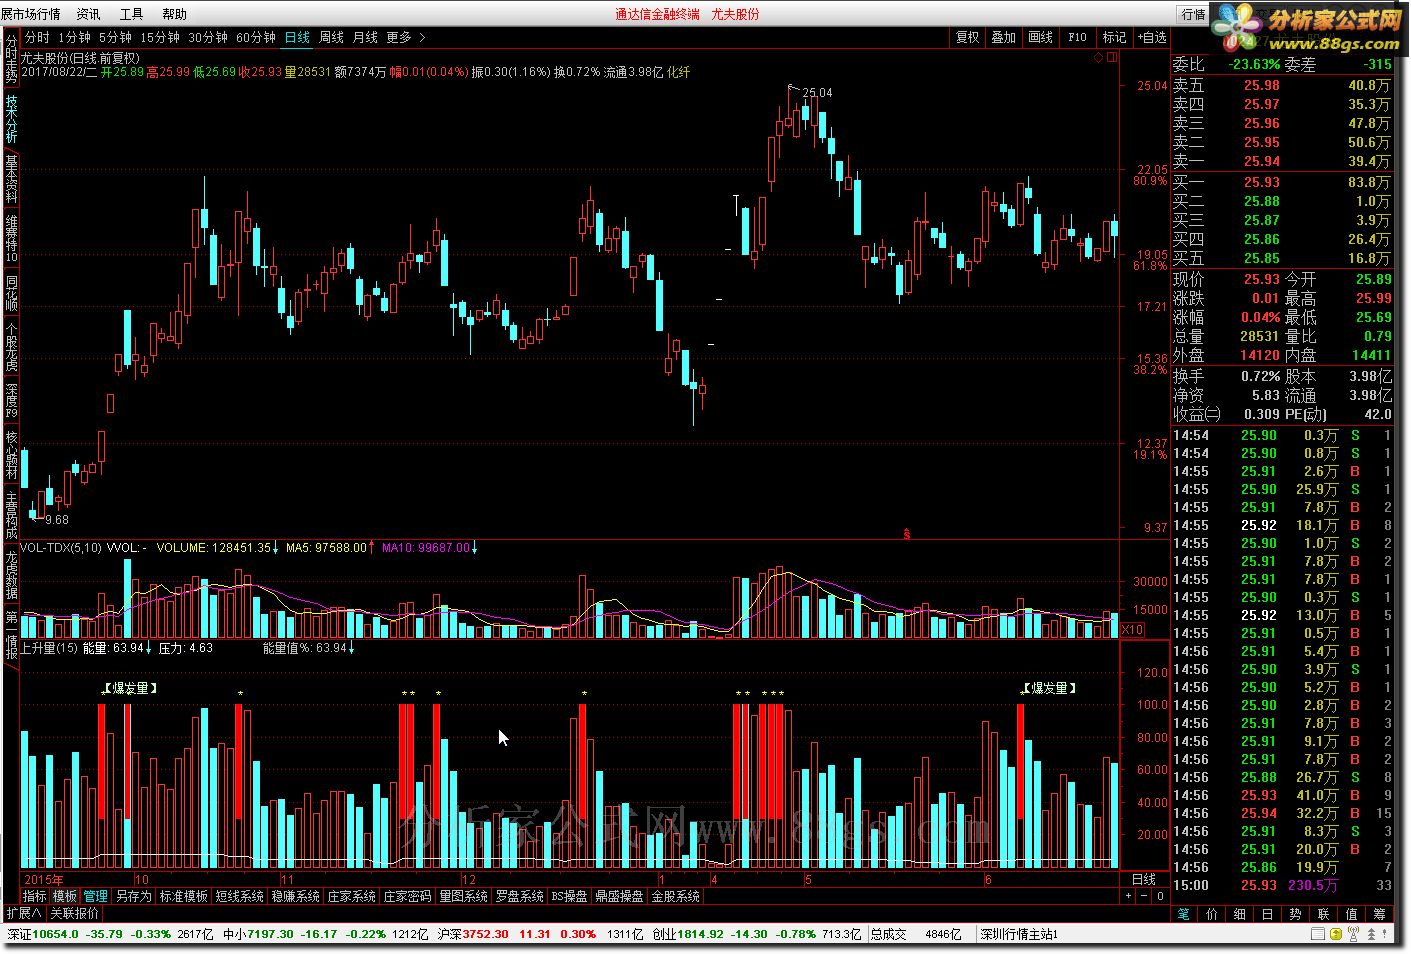Select the 细 detail tab

click(1240, 914)
